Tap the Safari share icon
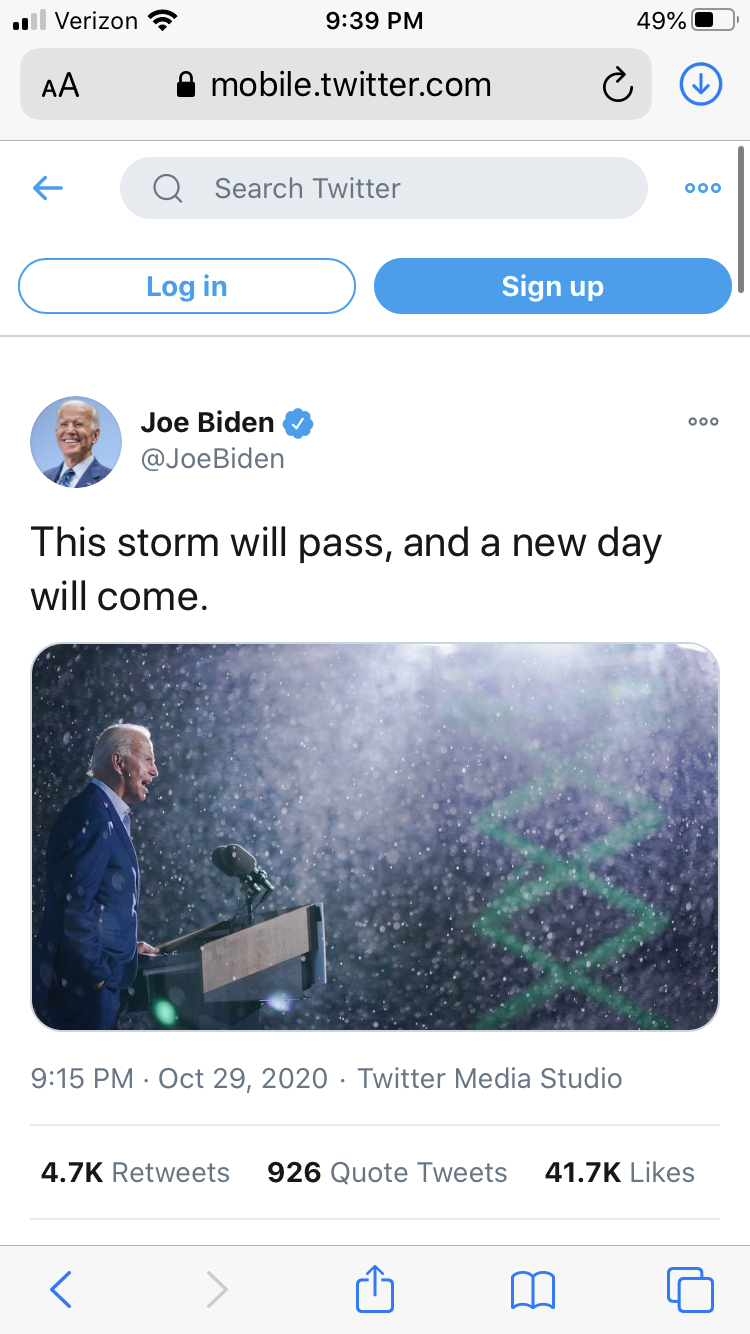This screenshot has width=750, height=1334. [375, 1288]
